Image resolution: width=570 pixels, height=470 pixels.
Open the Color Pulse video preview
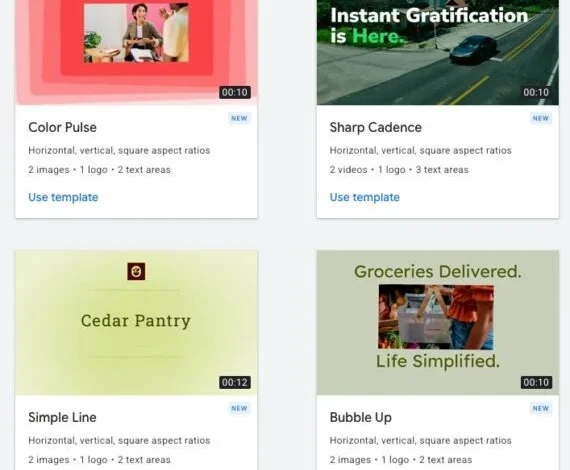[136, 52]
